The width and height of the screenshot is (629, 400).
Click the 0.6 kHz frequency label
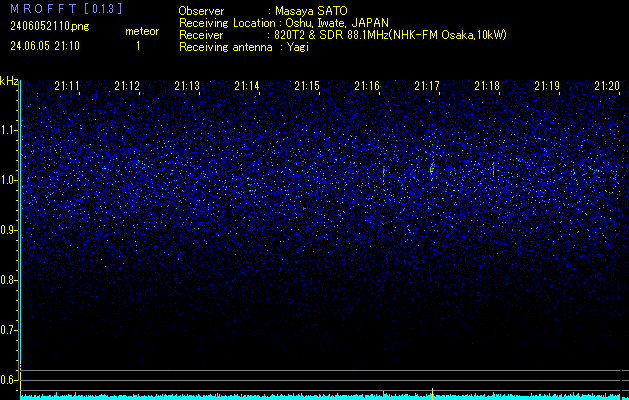click(x=8, y=380)
